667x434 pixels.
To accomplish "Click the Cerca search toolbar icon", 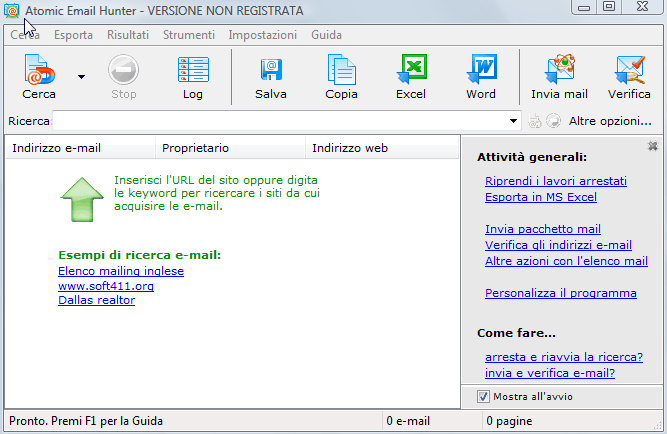I will click(x=39, y=75).
